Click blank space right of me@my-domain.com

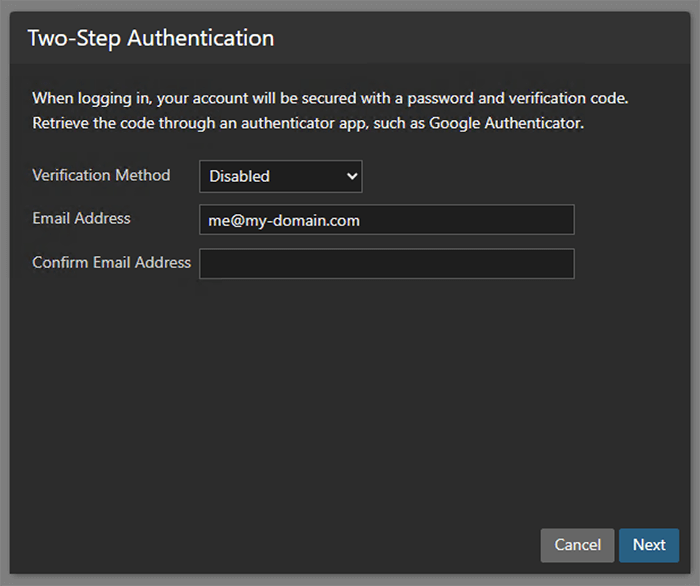[x=470, y=220]
